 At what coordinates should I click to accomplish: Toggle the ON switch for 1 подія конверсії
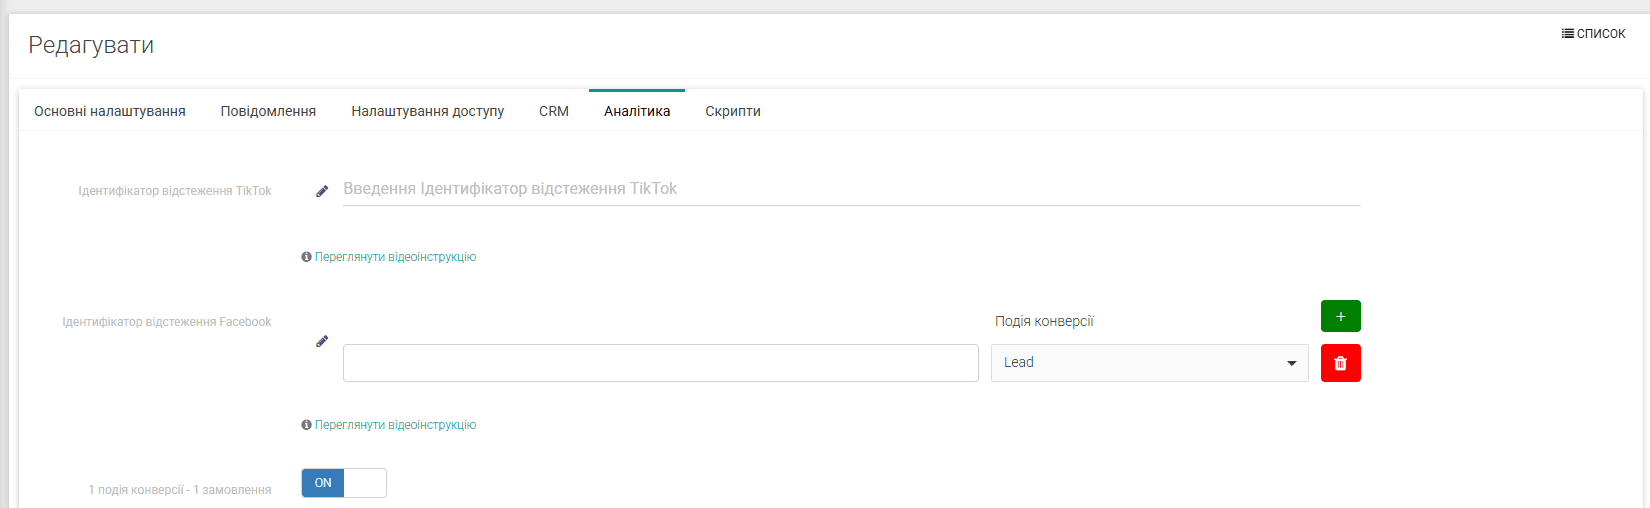coord(344,483)
